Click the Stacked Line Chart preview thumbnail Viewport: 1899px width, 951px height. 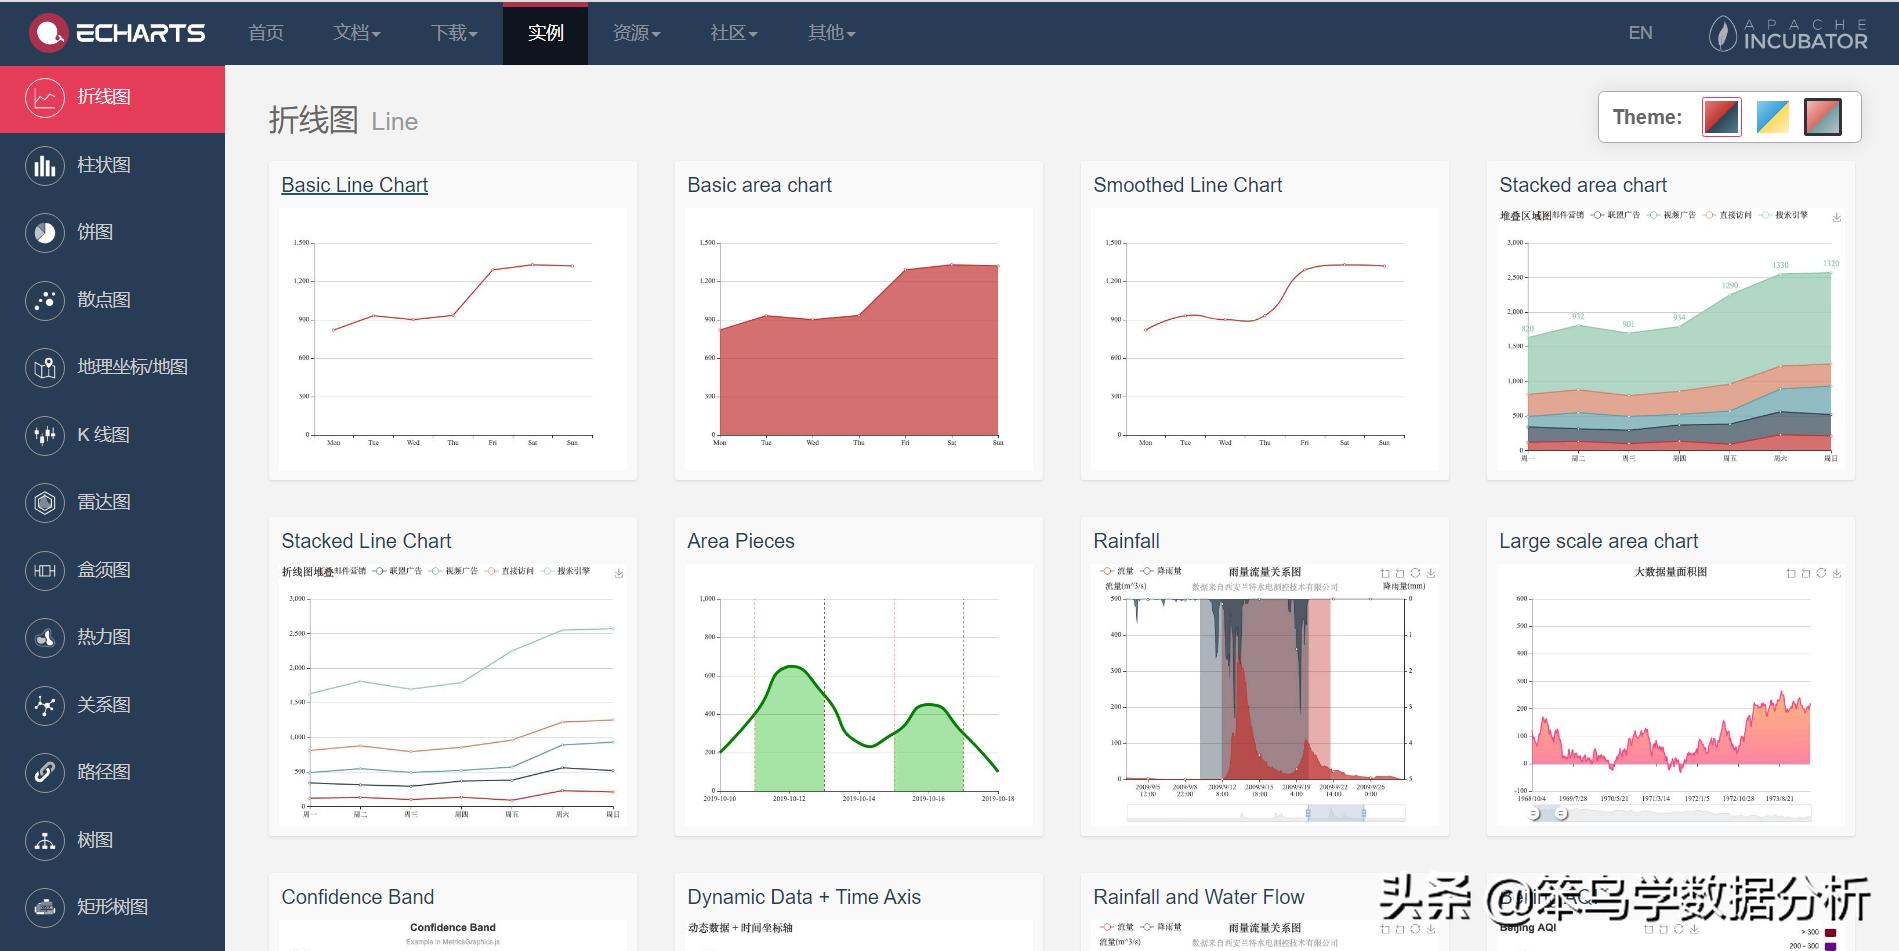[453, 695]
